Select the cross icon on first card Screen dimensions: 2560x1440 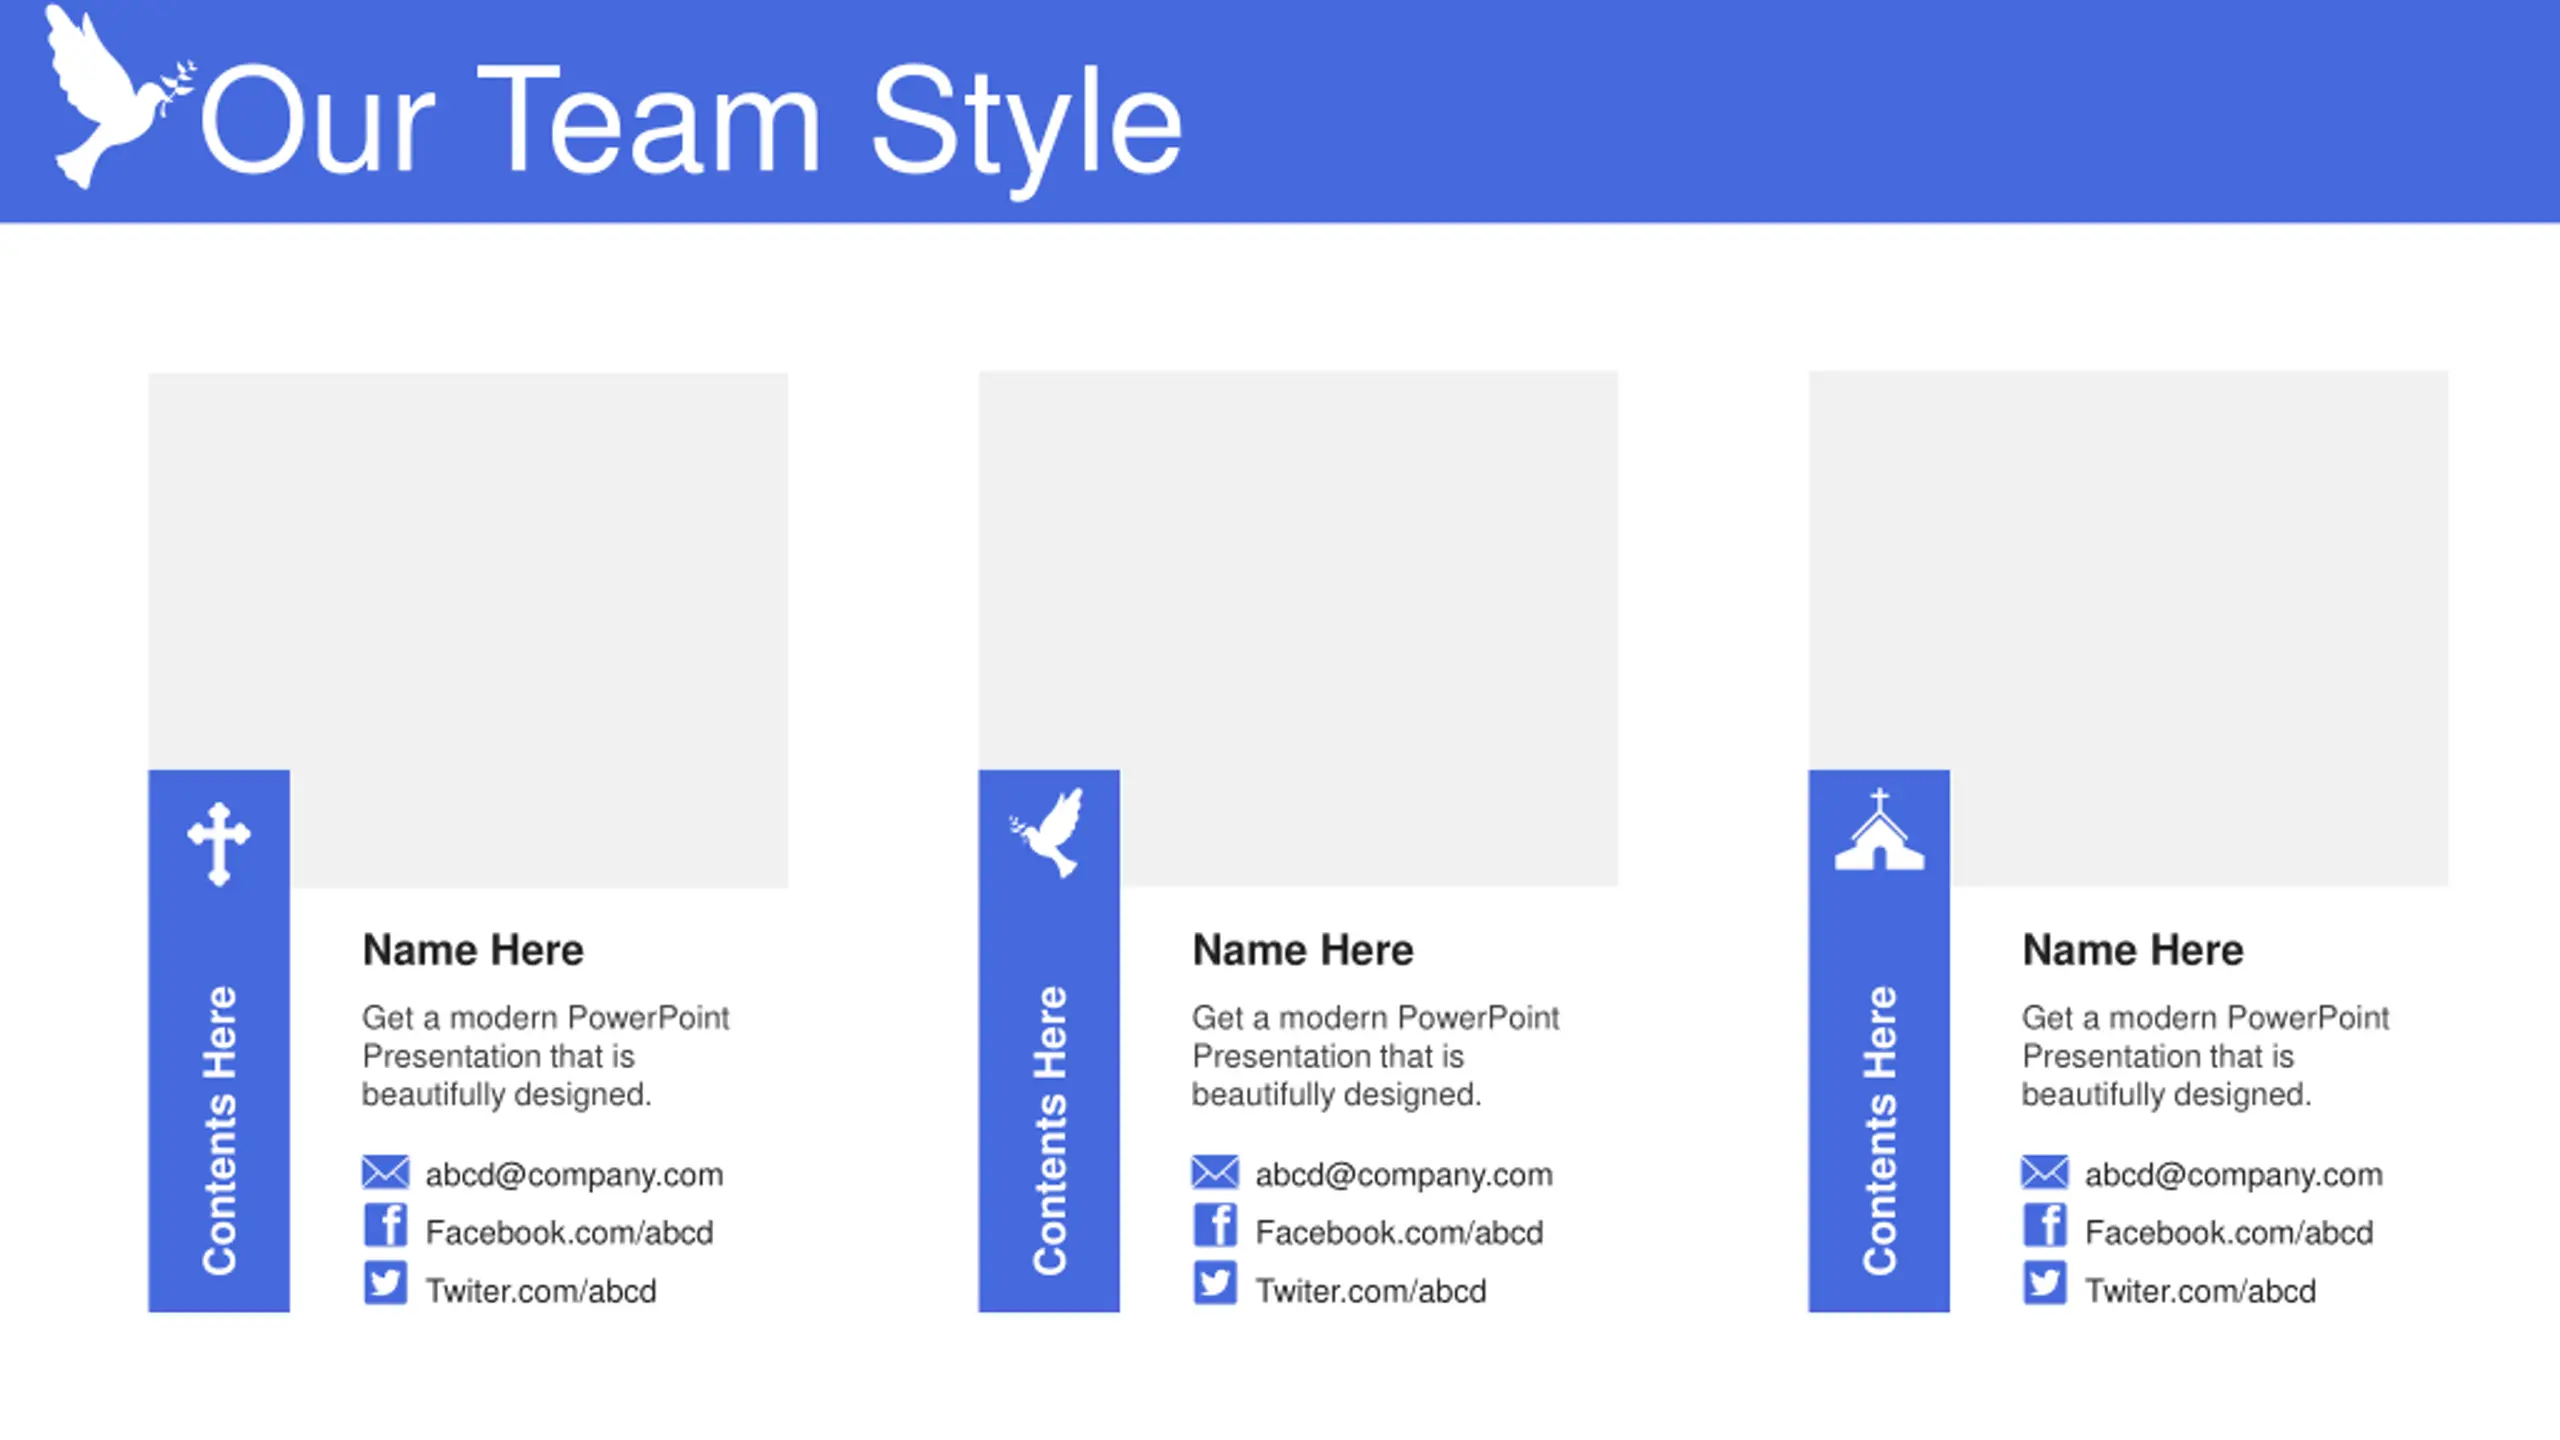[x=219, y=844]
